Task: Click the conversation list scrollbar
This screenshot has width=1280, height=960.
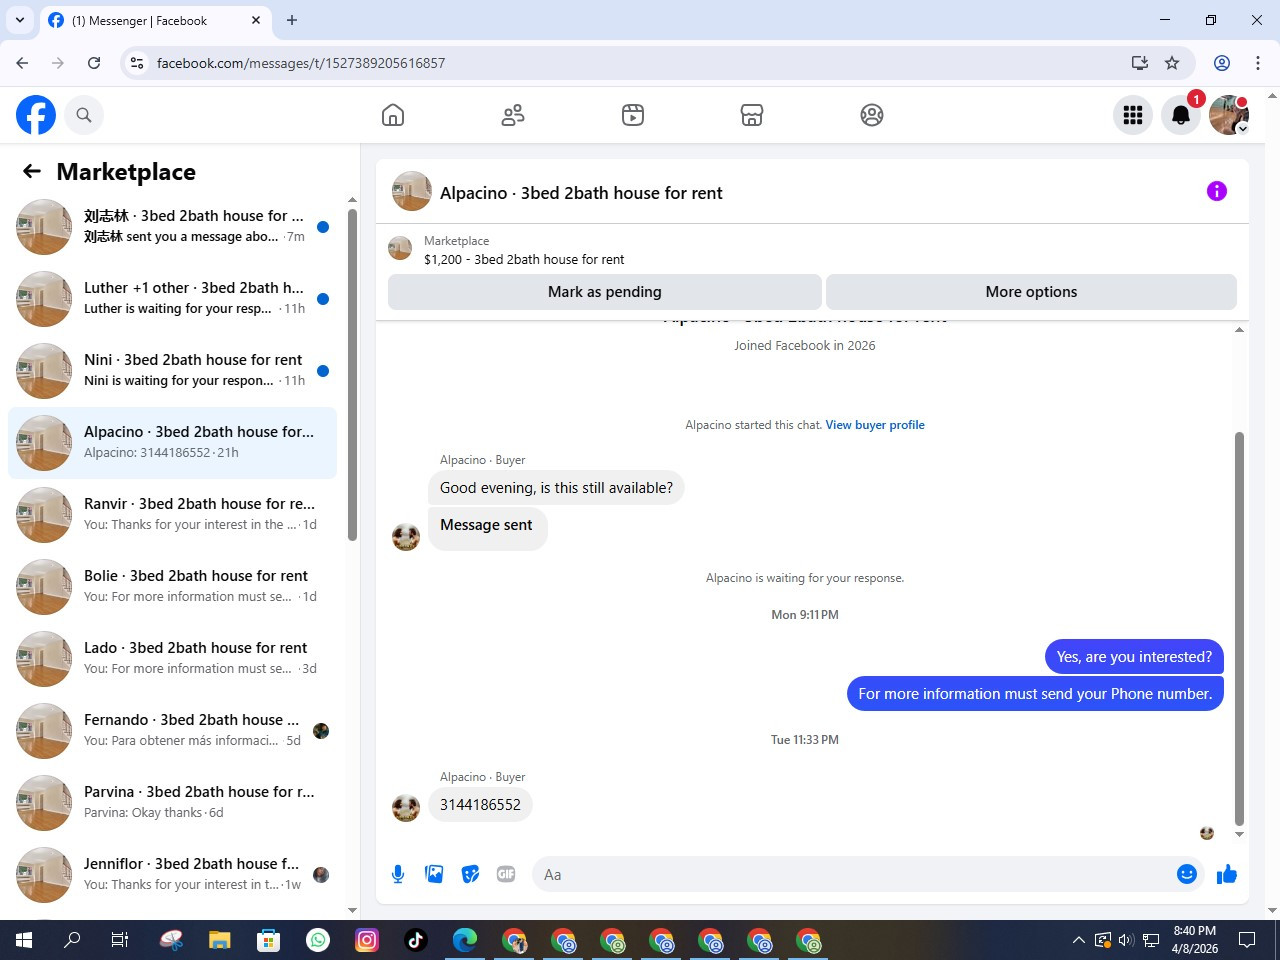Action: tap(352, 375)
